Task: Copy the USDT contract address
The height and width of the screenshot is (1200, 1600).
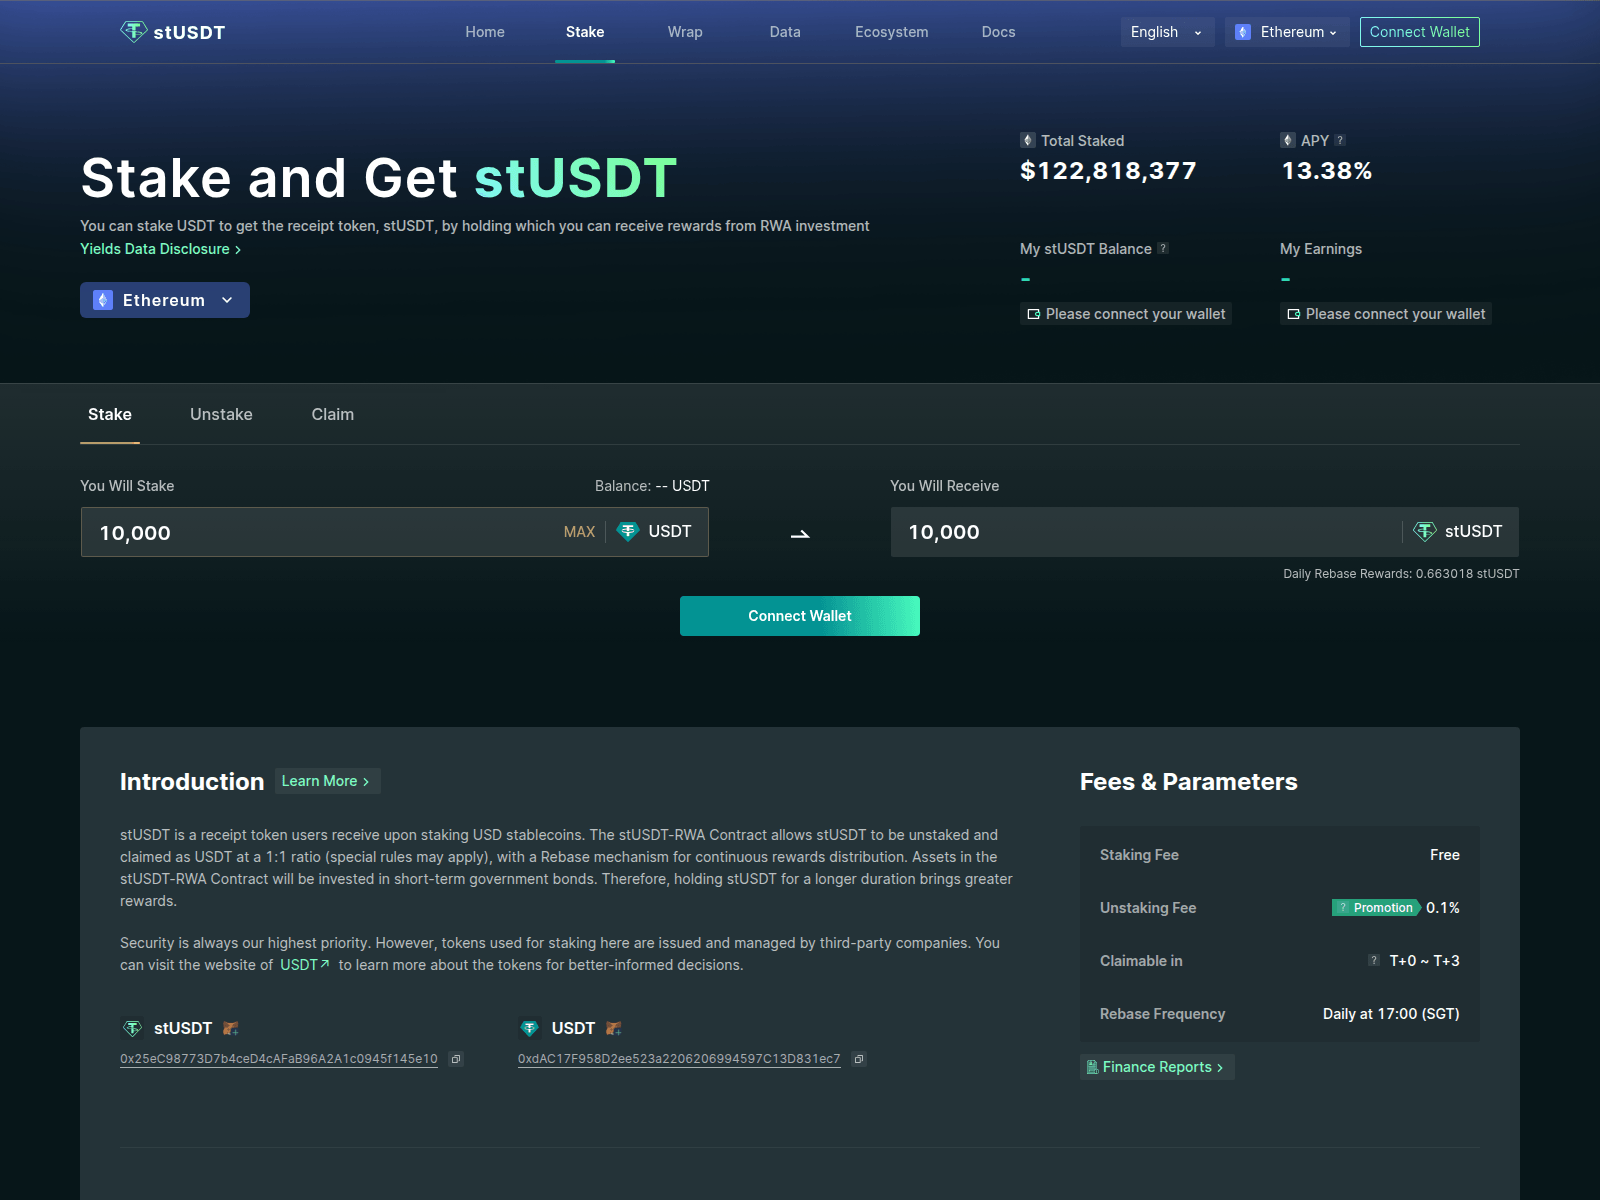Action: [x=859, y=1059]
